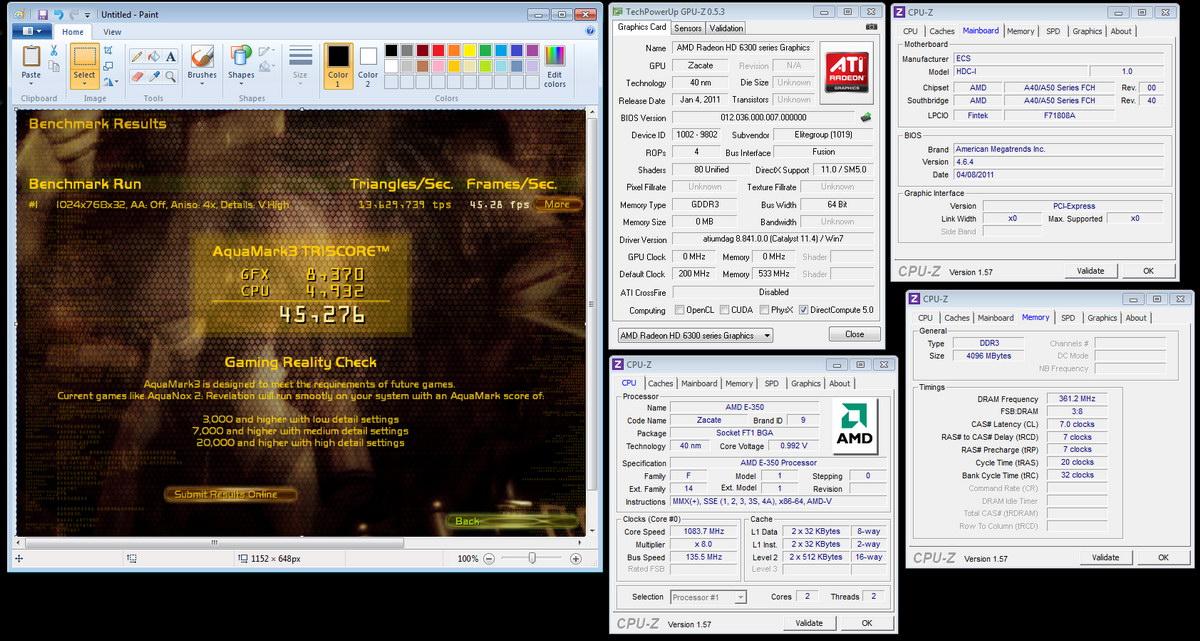The image size is (1200, 641).
Task: Select the Magnifier tool in Paint
Action: 171,76
